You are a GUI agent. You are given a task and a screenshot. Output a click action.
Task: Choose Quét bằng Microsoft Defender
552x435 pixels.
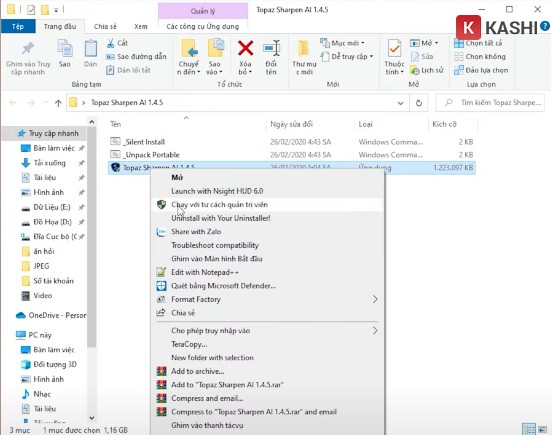[x=268, y=286]
